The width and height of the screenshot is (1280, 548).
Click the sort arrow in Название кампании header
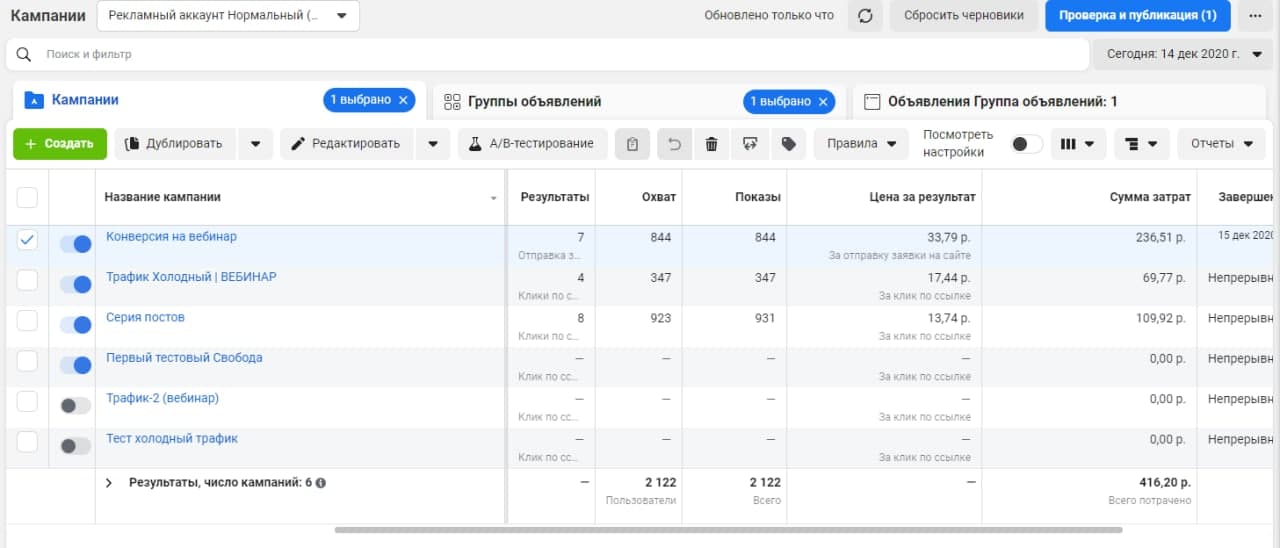pos(493,198)
